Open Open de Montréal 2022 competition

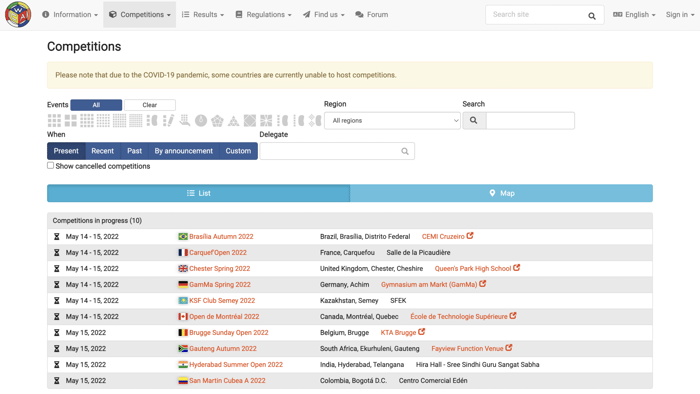pyautogui.click(x=224, y=317)
